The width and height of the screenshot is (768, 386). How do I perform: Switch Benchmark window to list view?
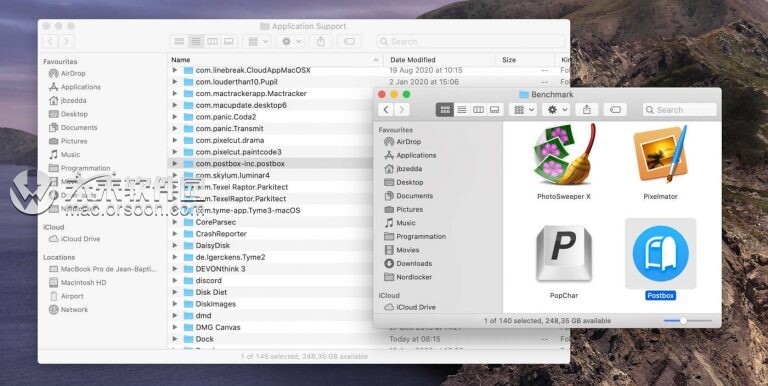(461, 110)
